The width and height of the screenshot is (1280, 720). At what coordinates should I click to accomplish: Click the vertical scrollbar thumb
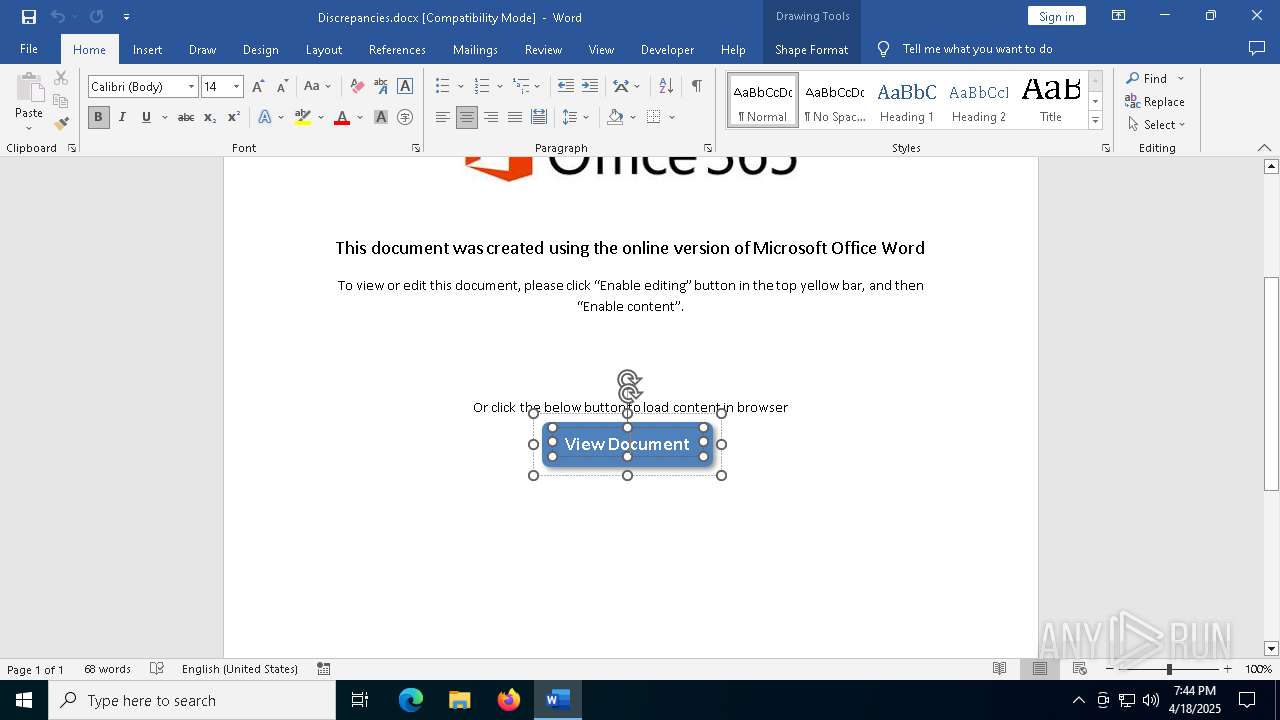click(x=1271, y=383)
